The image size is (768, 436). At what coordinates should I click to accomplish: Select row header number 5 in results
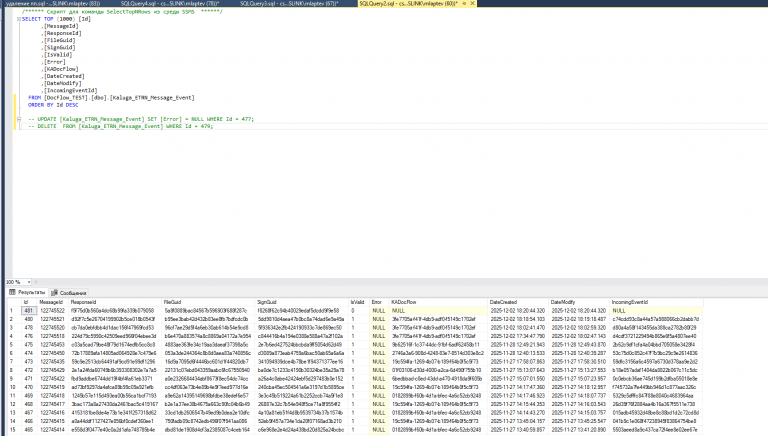pyautogui.click(x=13, y=345)
